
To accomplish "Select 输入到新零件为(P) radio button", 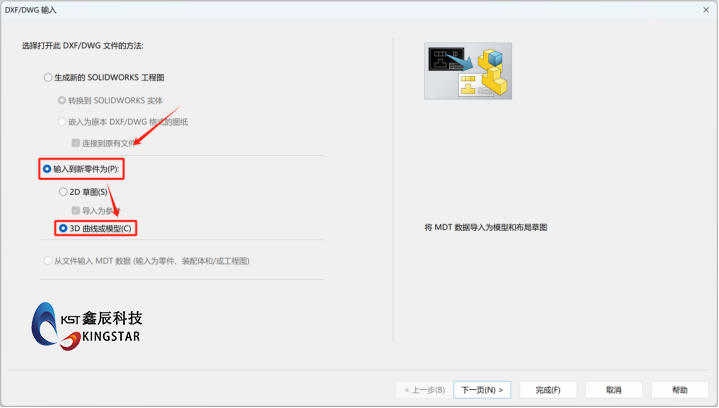I will (x=47, y=169).
